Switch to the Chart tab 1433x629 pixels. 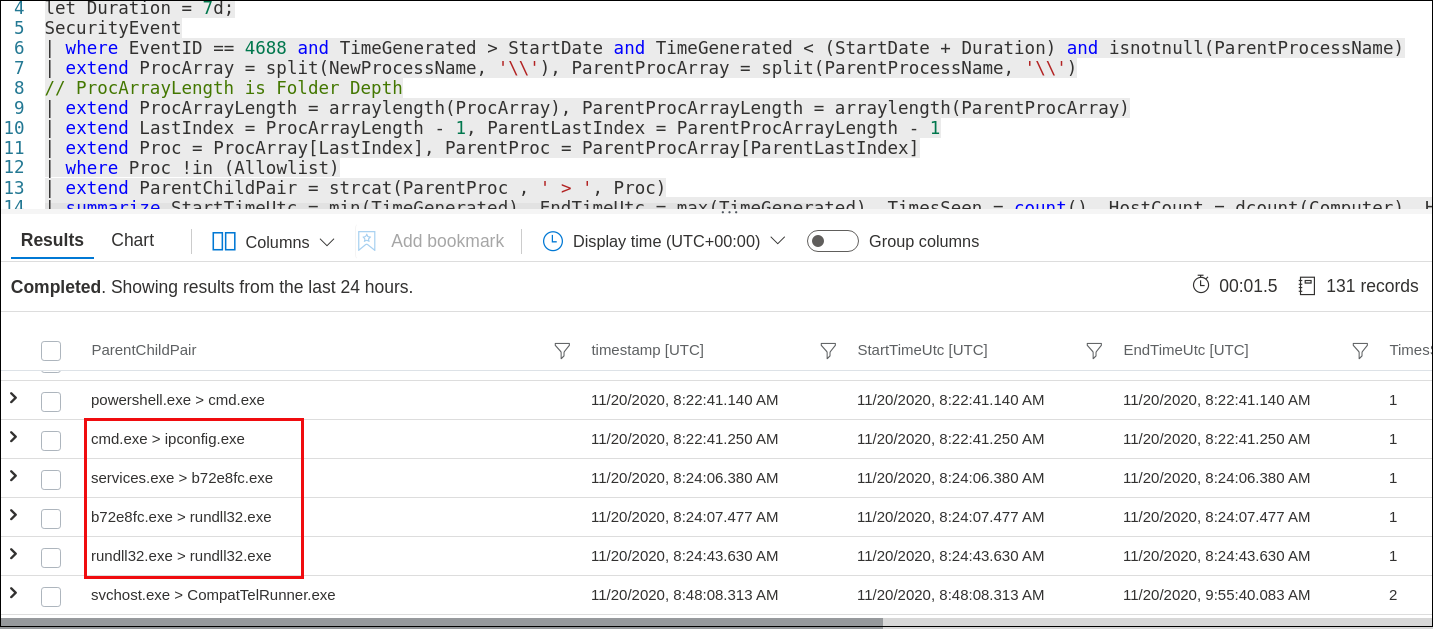(132, 240)
